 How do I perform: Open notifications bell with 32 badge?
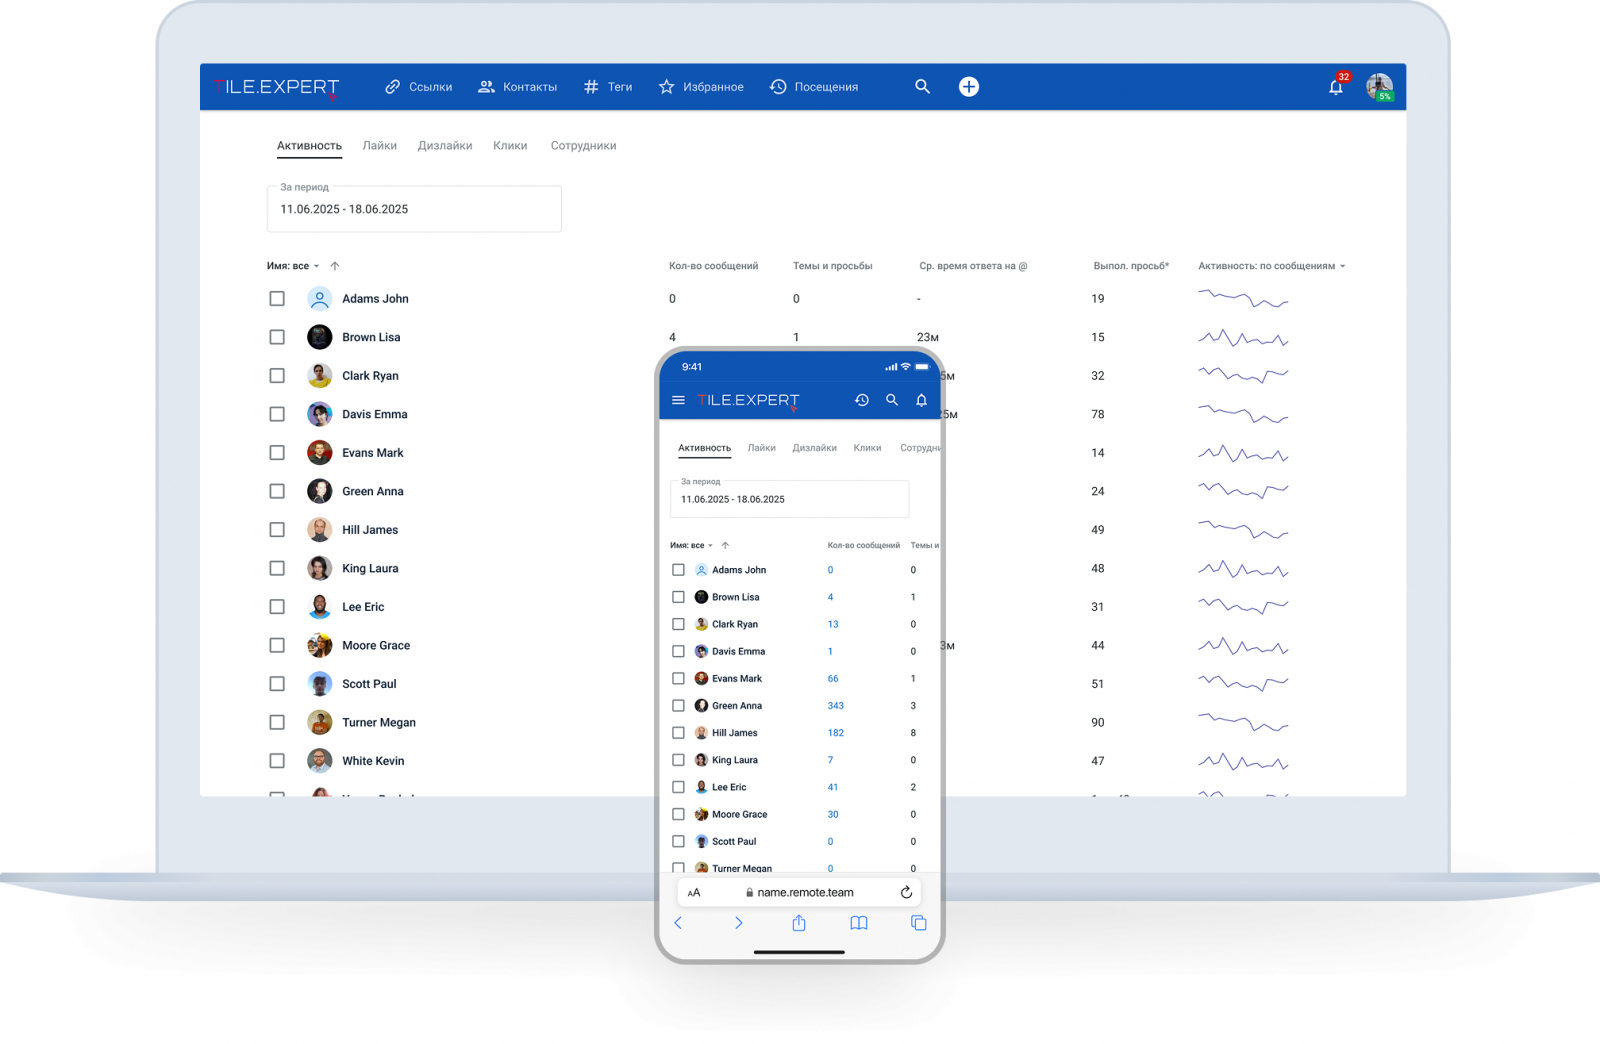[1337, 85]
